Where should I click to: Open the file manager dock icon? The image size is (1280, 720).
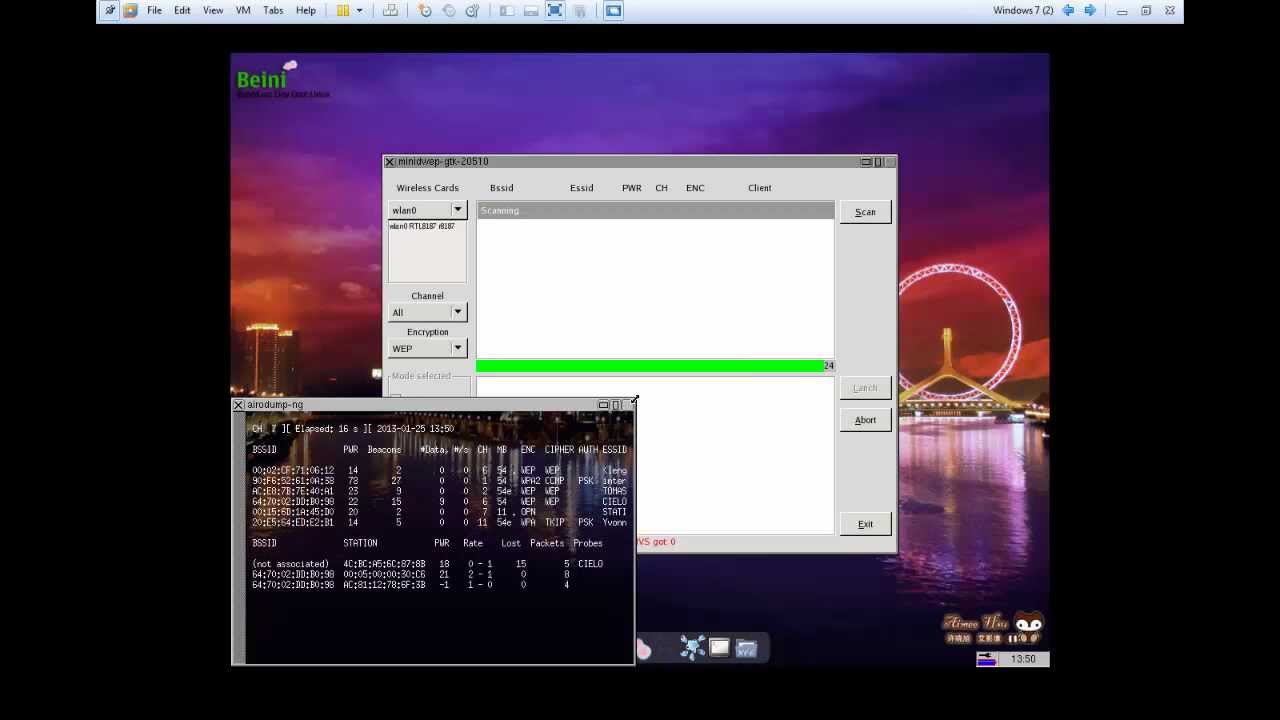pos(747,648)
